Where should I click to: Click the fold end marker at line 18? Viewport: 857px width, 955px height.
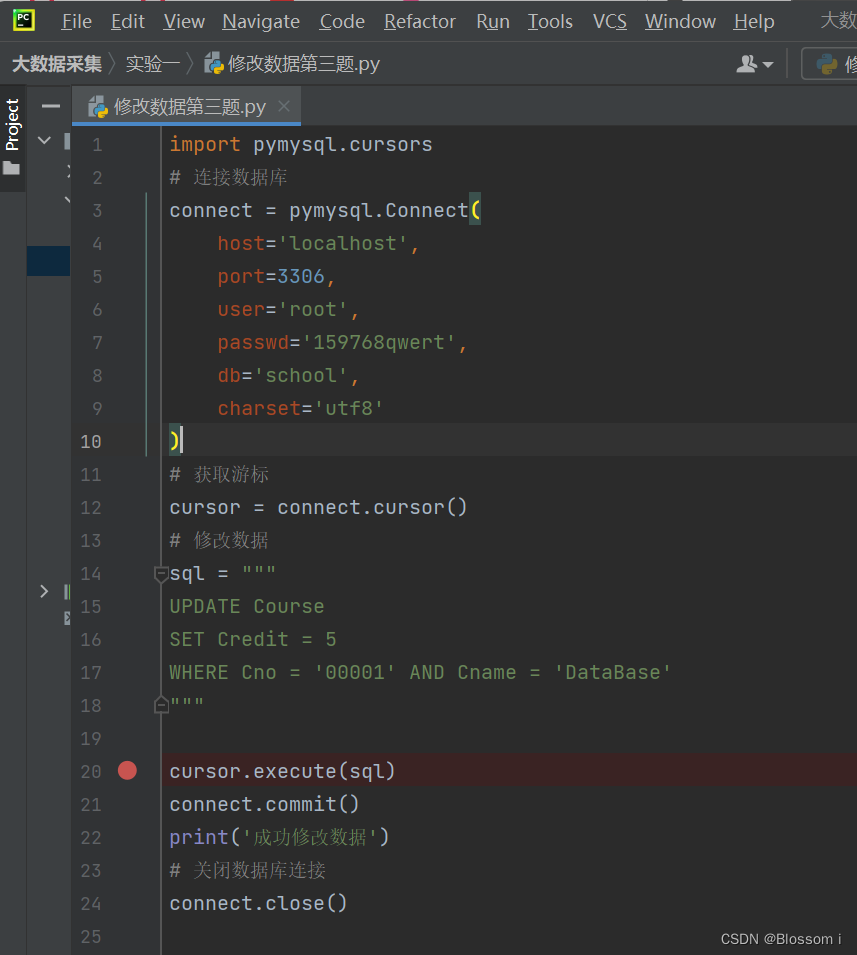click(161, 705)
